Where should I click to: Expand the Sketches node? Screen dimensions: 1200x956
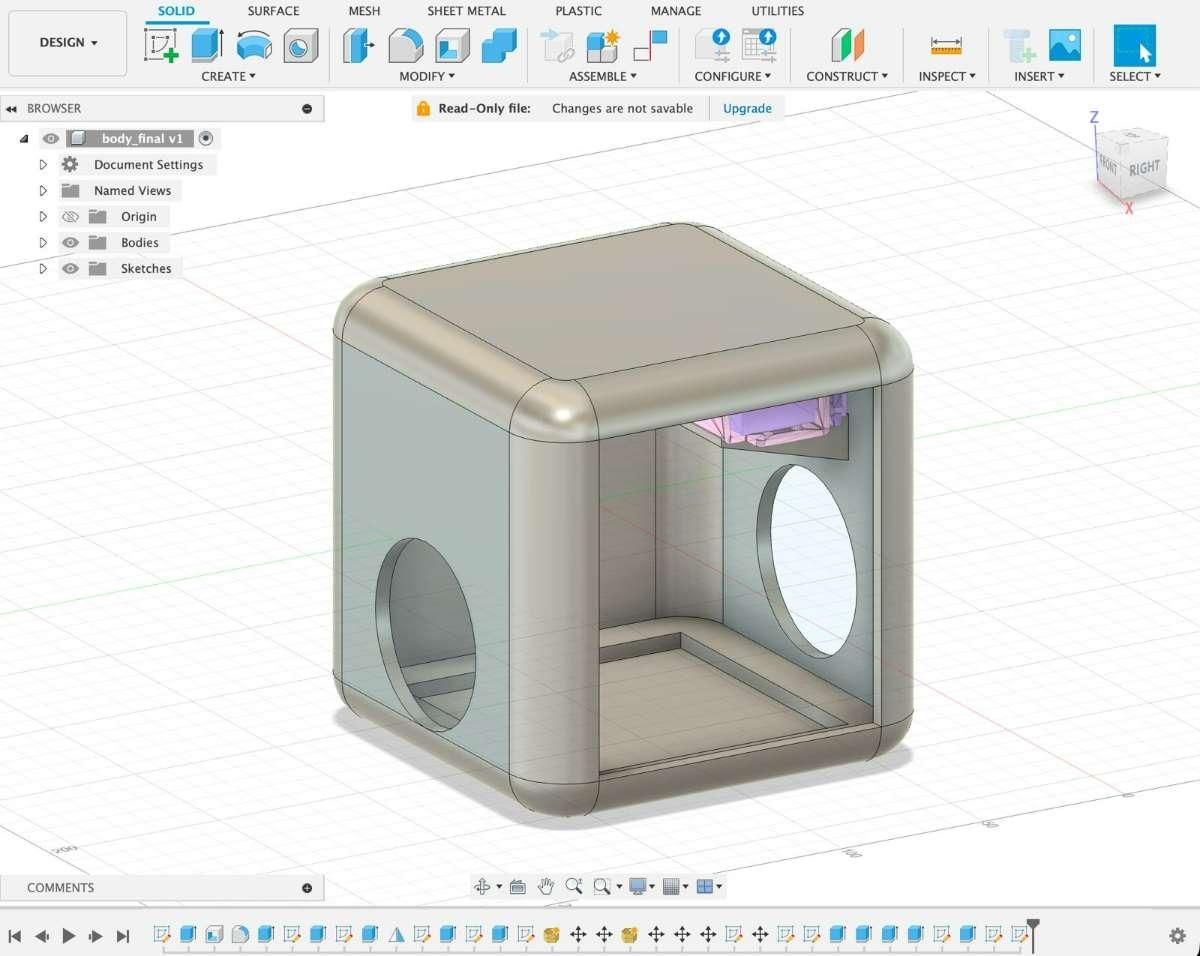(x=43, y=269)
